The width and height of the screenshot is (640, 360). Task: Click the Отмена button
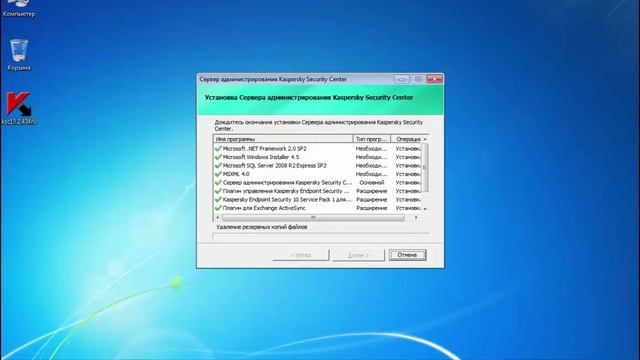407,255
